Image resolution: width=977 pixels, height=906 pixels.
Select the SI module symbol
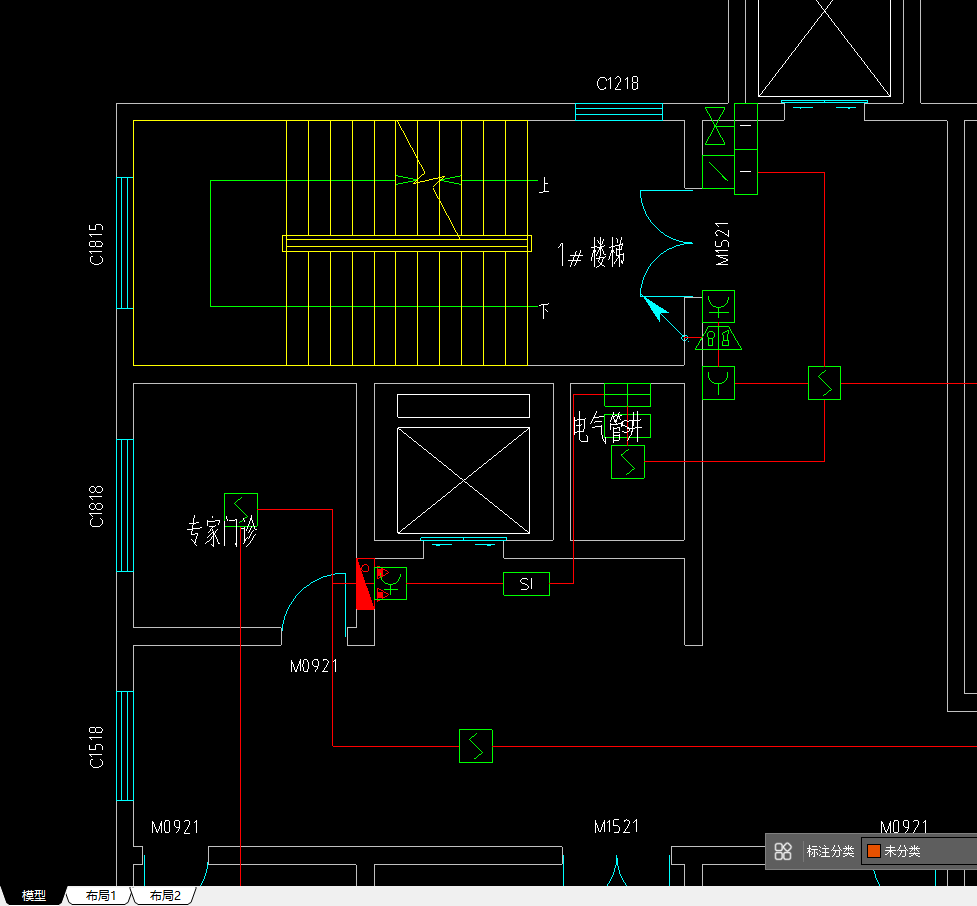(527, 584)
